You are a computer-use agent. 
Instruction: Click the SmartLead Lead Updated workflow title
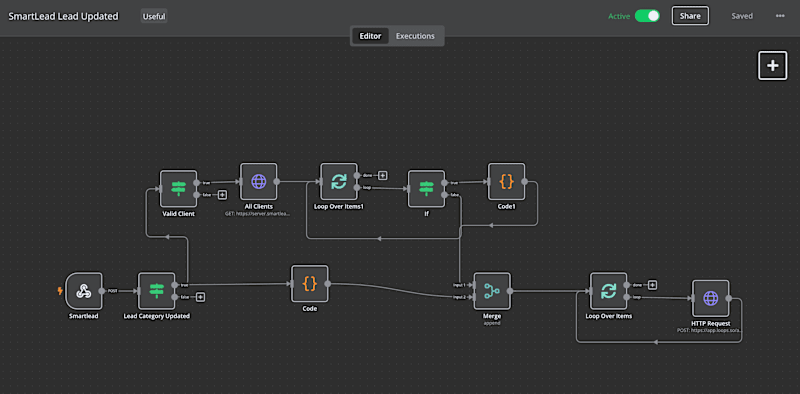pyautogui.click(x=63, y=16)
